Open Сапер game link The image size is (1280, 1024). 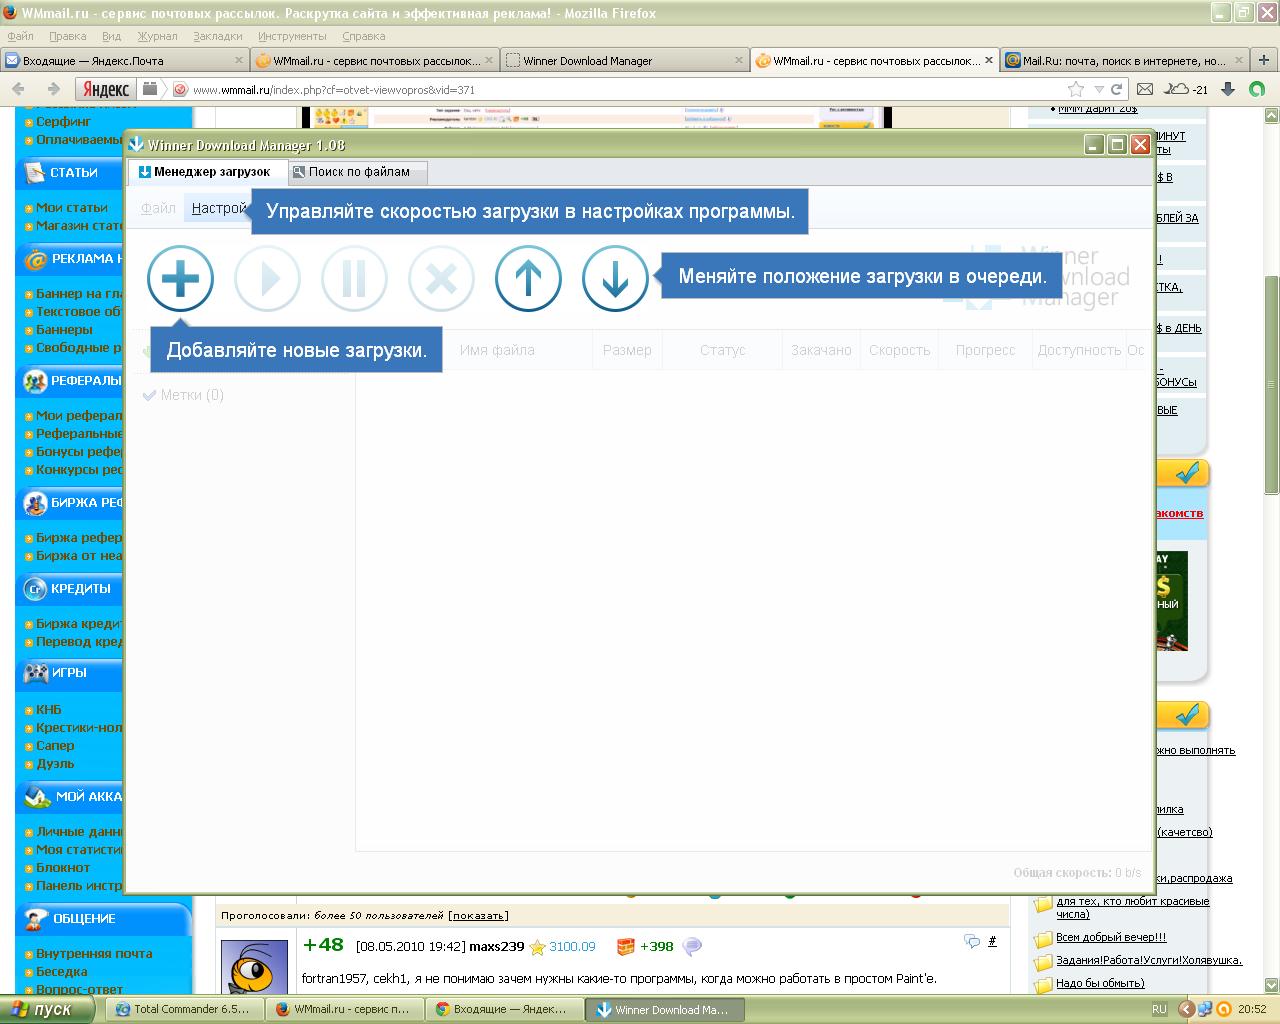point(55,745)
